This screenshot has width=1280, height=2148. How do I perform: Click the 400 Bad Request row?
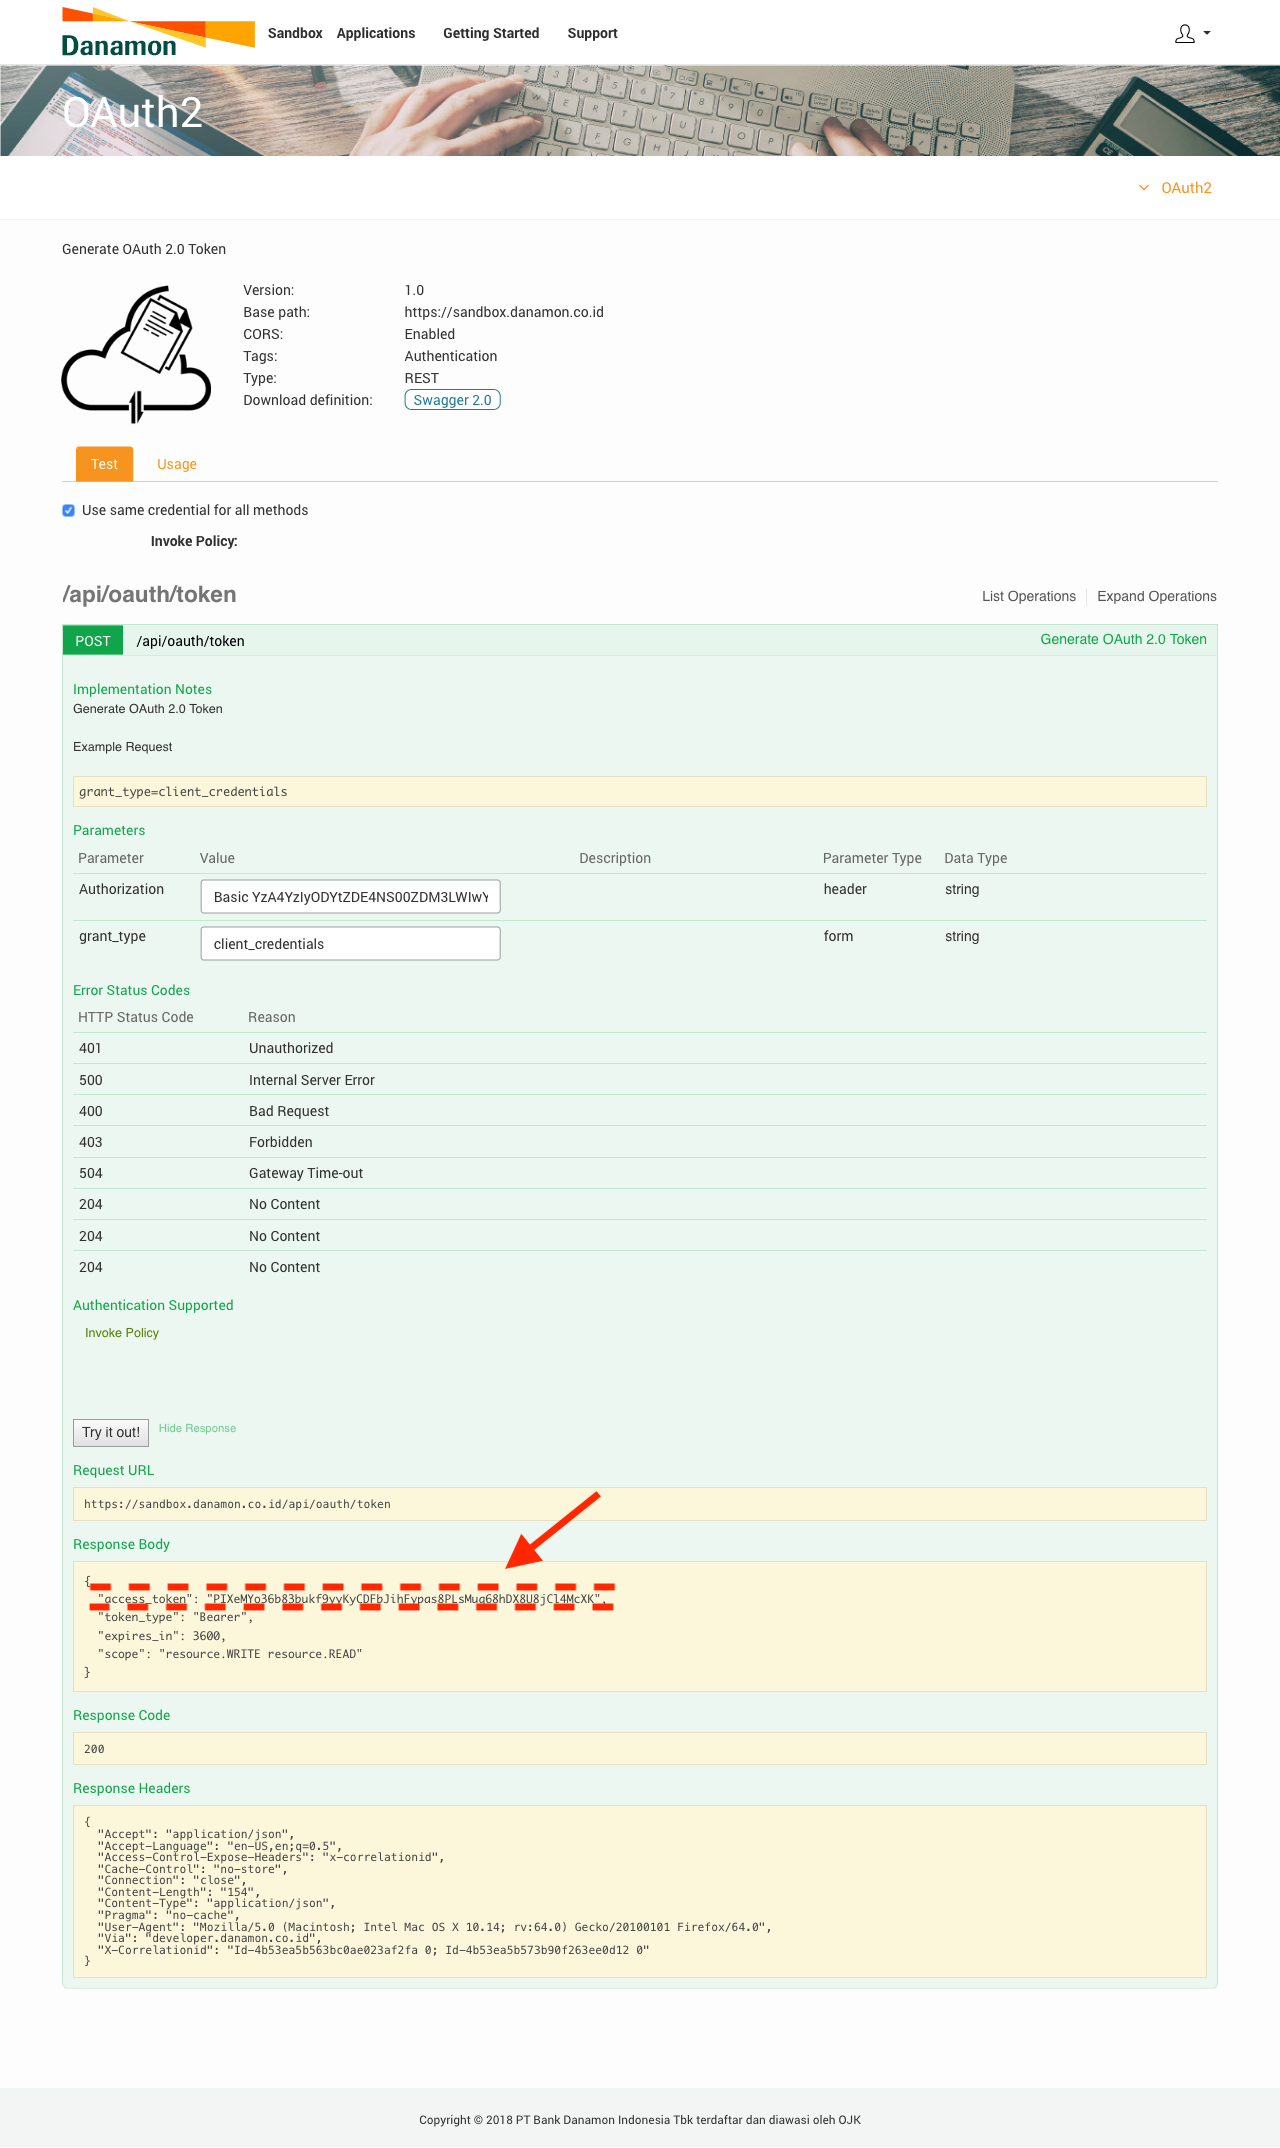point(640,1111)
